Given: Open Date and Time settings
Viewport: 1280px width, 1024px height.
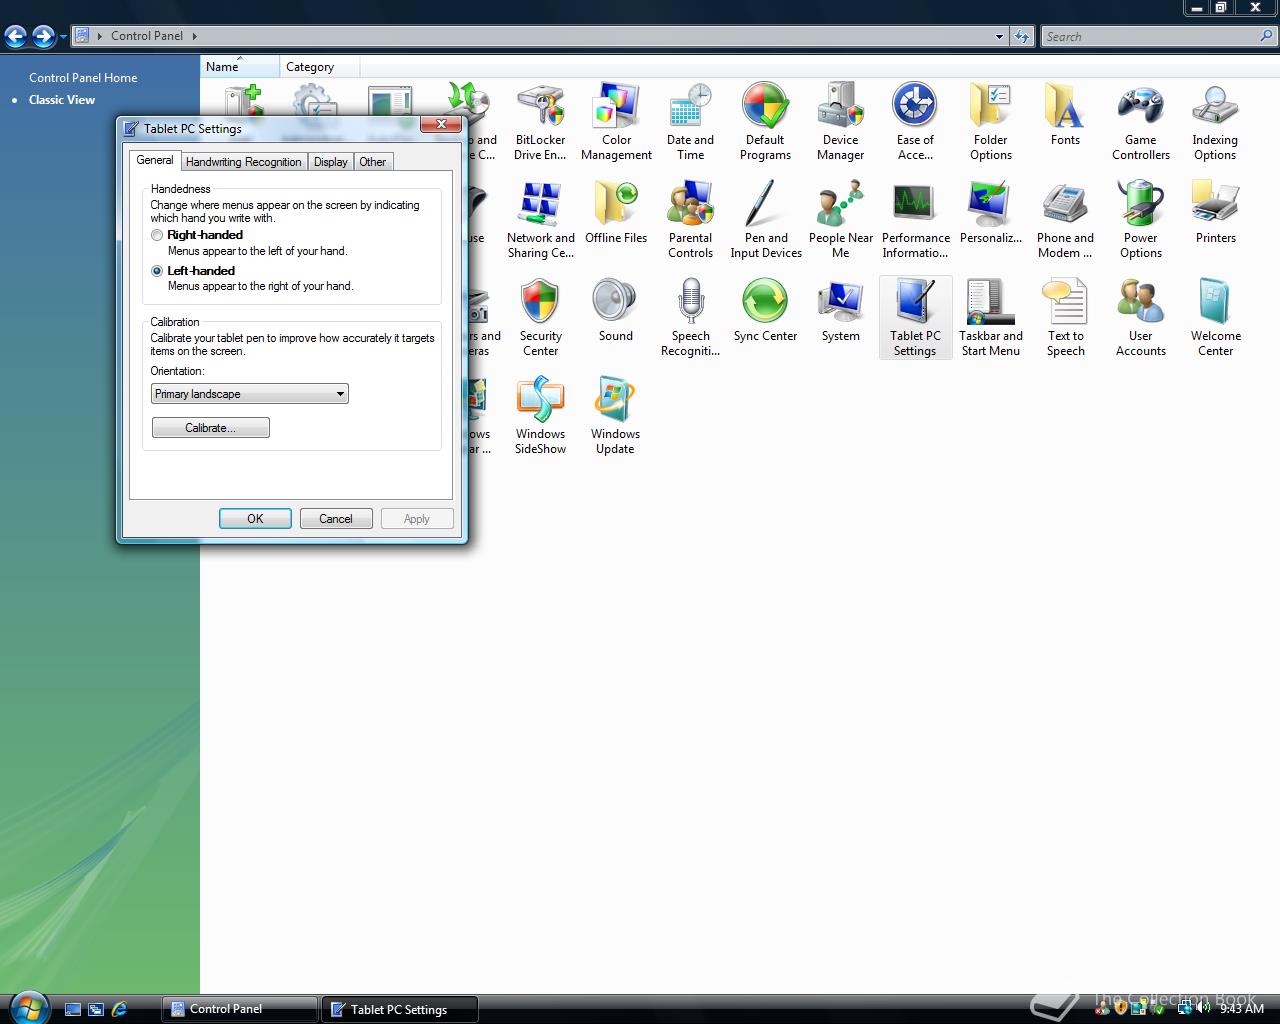Looking at the screenshot, I should click(x=690, y=122).
